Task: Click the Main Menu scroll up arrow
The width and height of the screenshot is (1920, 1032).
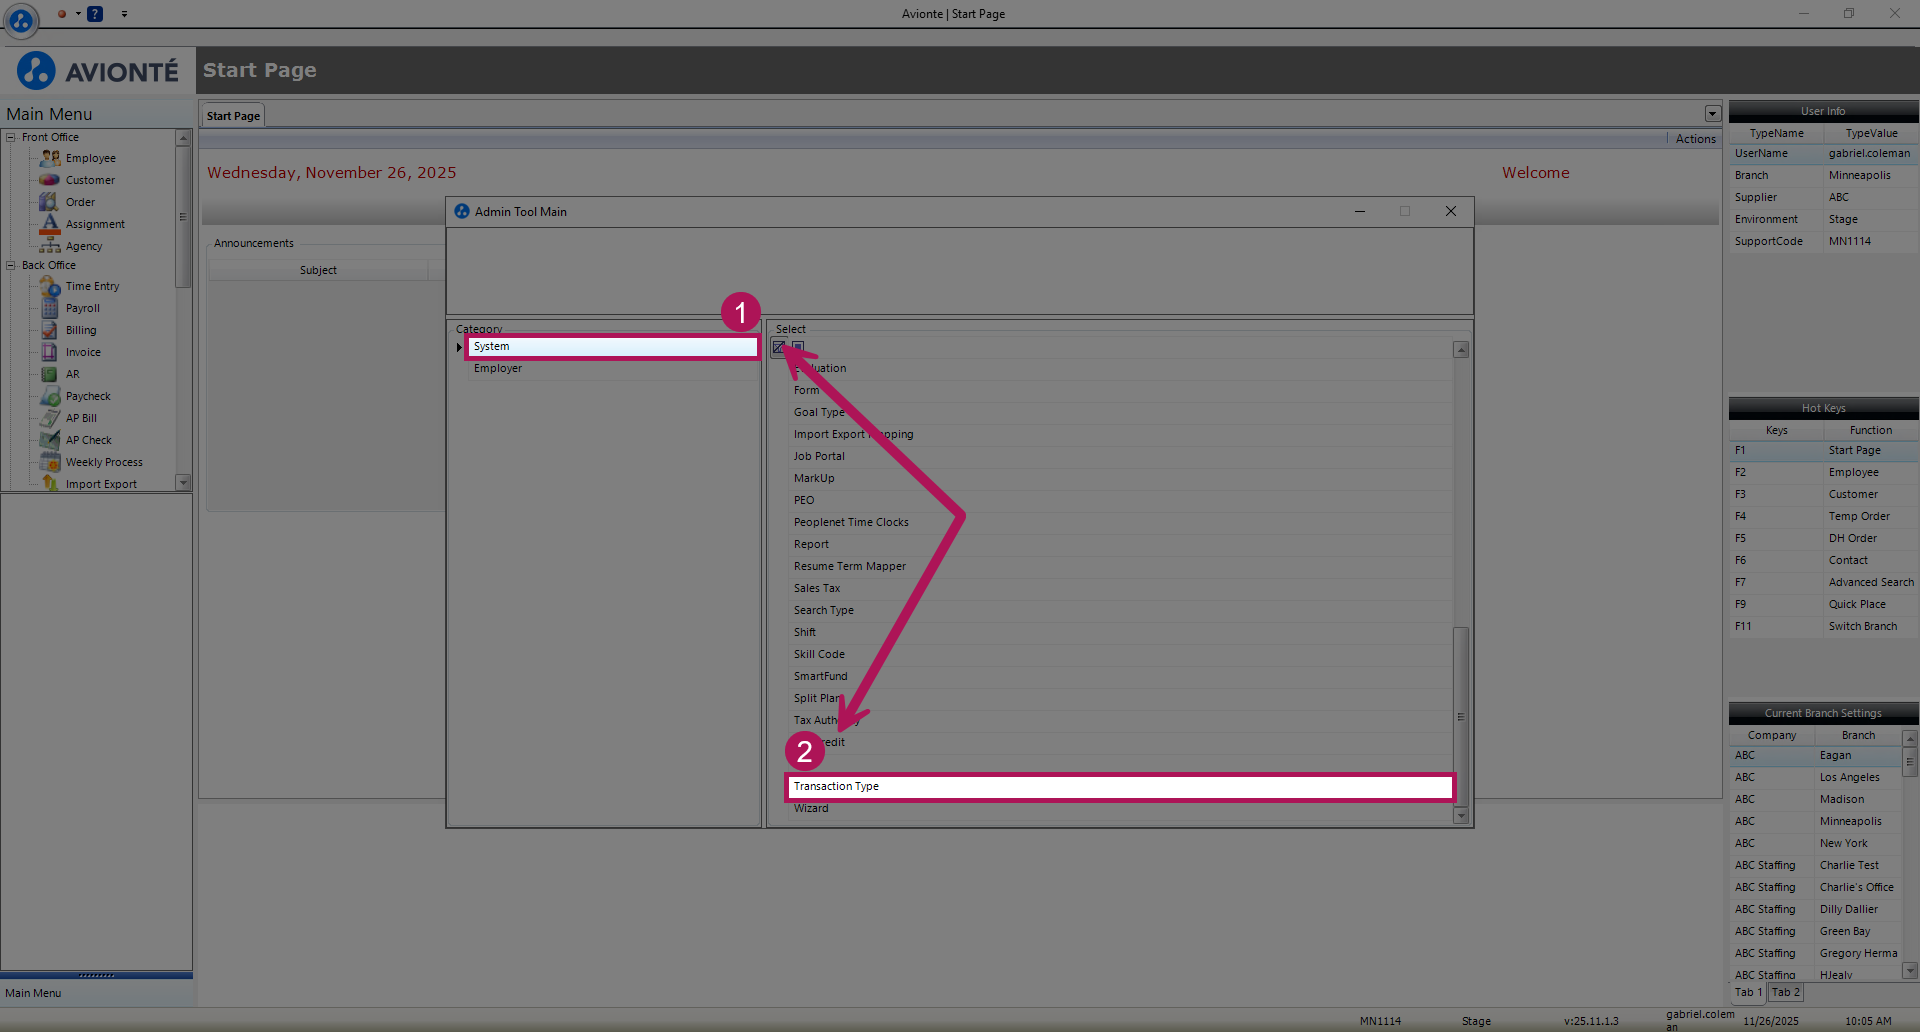Action: (183, 137)
